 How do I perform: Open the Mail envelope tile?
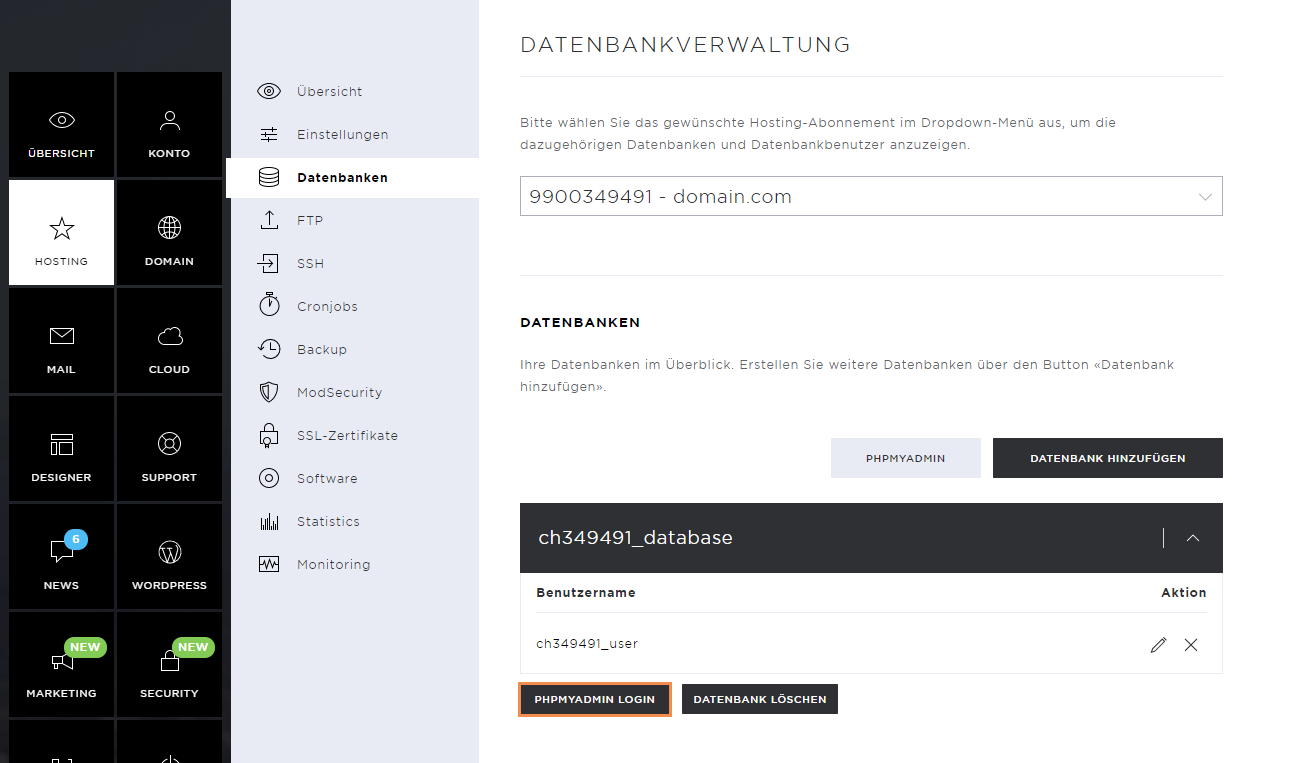click(61, 340)
